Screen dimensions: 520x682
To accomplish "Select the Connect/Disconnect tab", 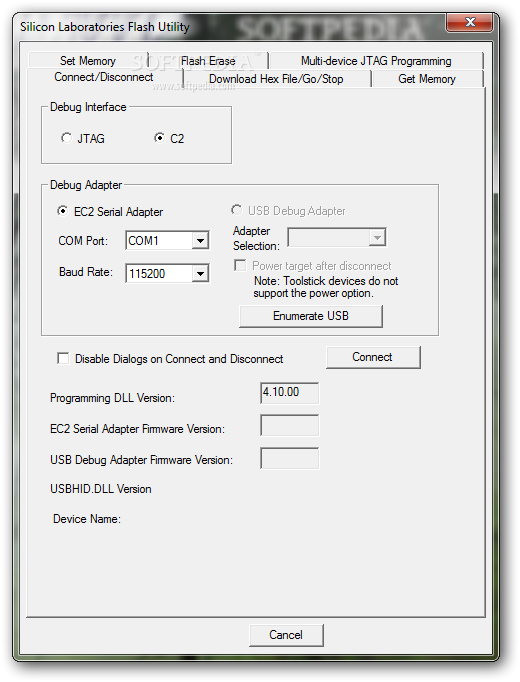I will pyautogui.click(x=104, y=77).
